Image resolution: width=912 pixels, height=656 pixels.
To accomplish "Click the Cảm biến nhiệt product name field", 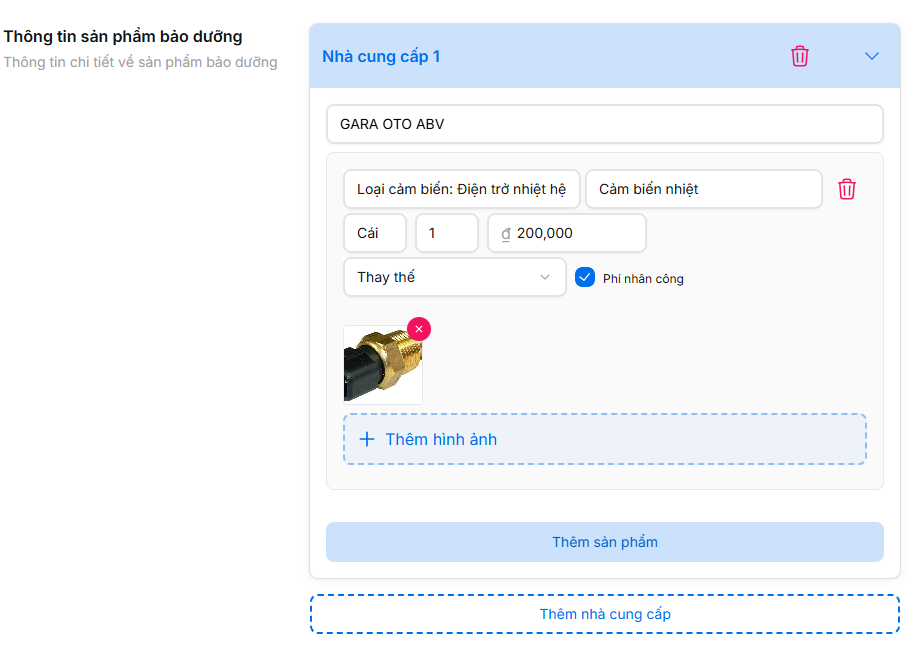I will (x=703, y=189).
